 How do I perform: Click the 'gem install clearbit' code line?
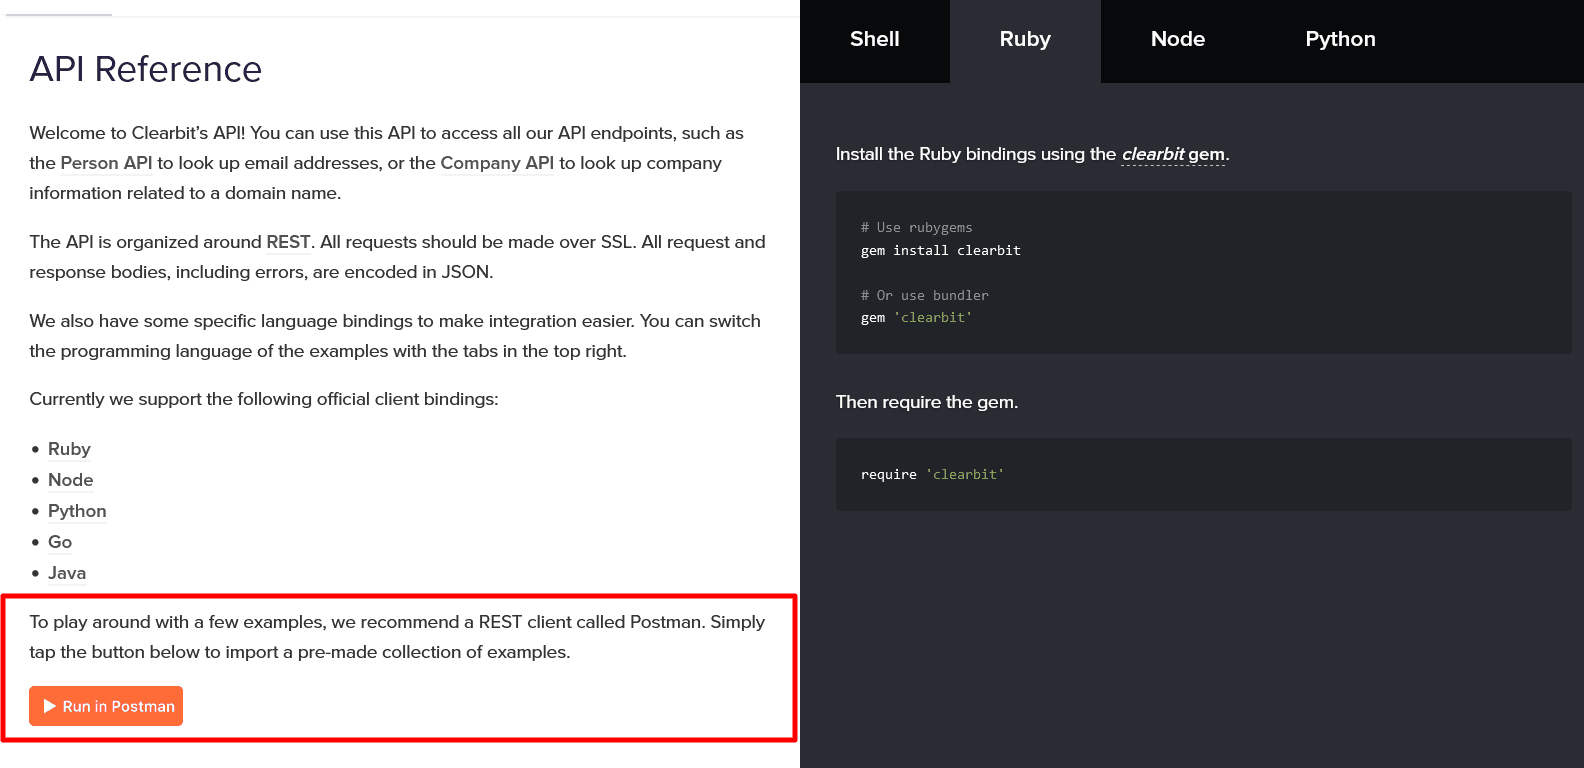pyautogui.click(x=940, y=251)
